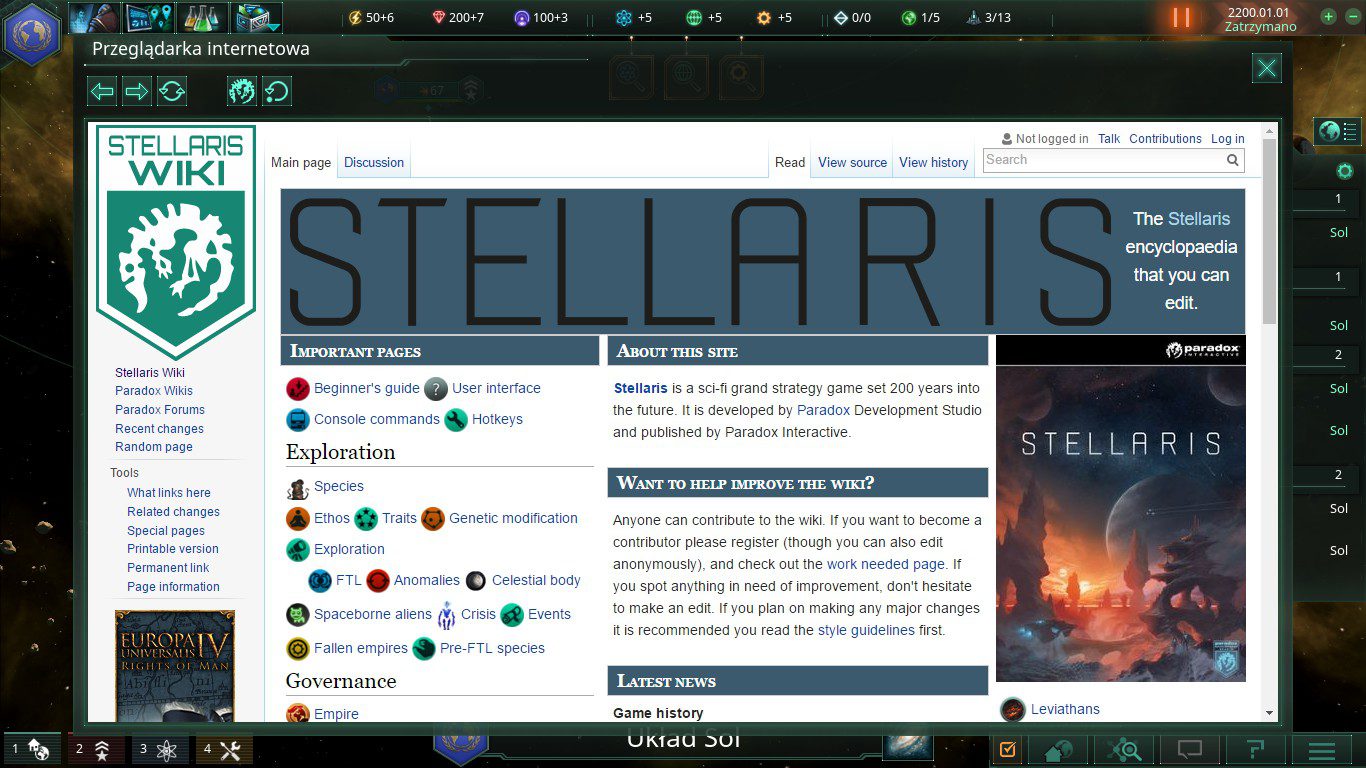Click the minerals resource 200+7
This screenshot has height=768, width=1366.
[458, 18]
